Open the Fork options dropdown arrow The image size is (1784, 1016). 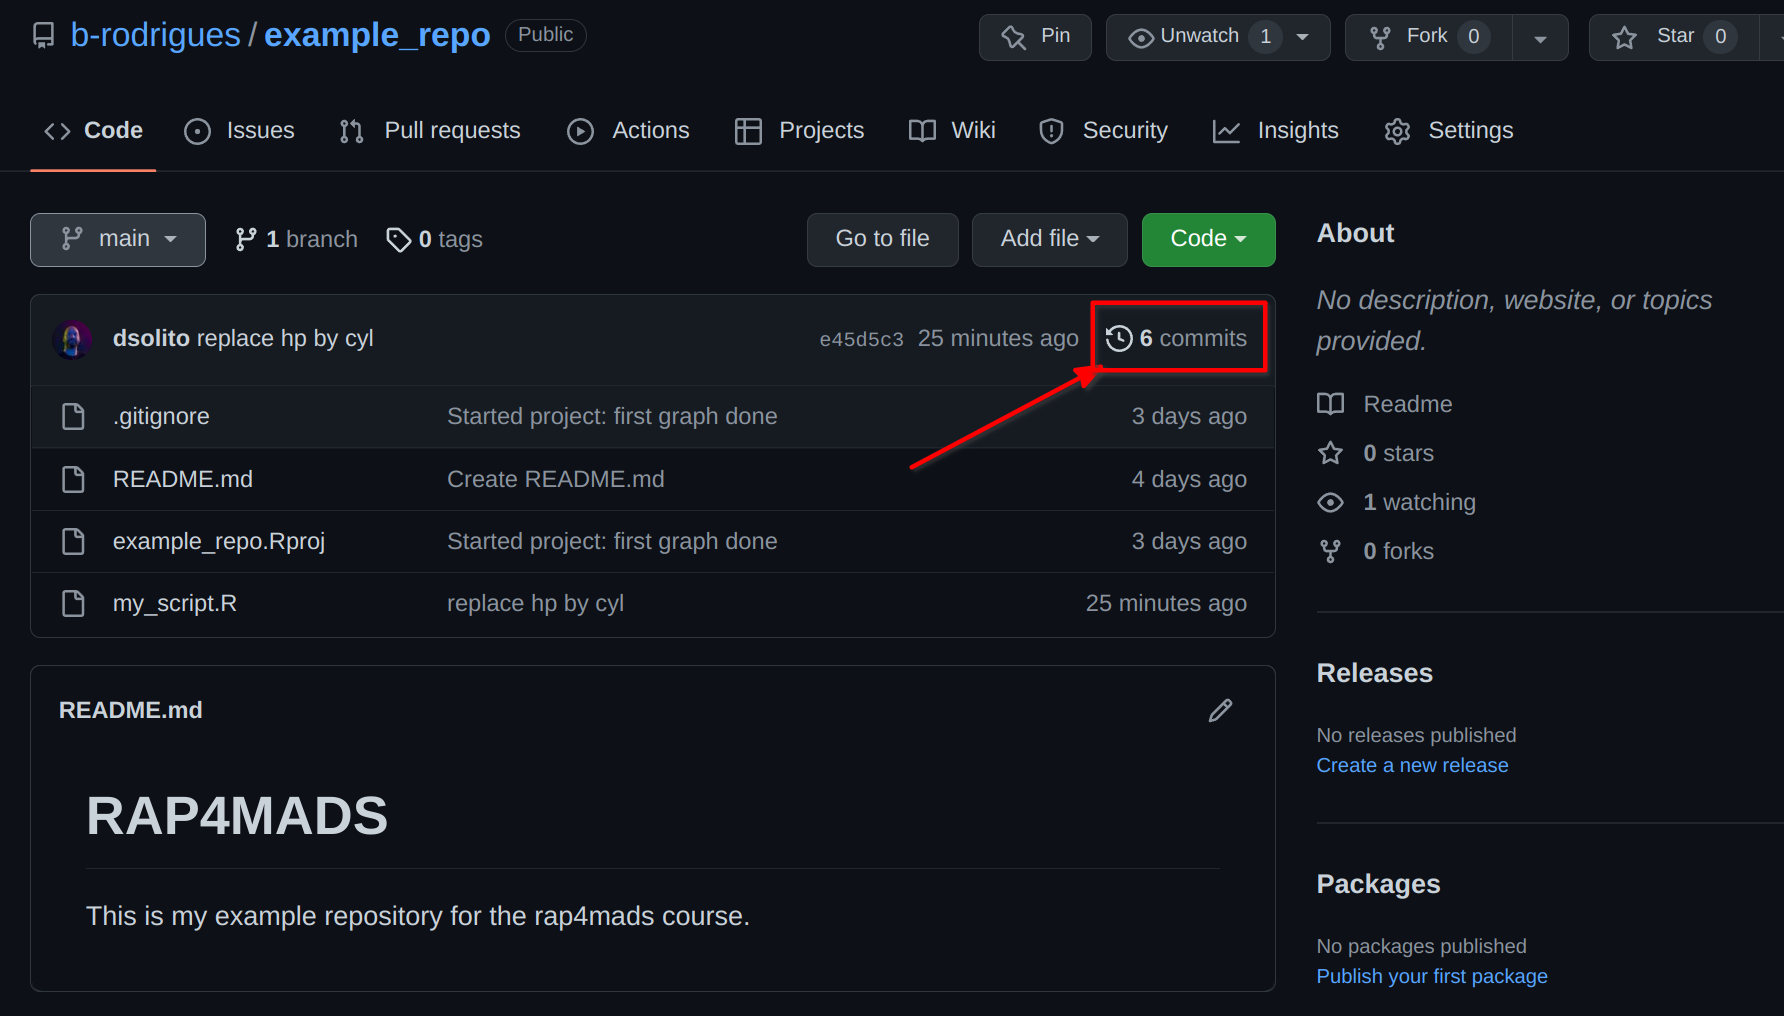pyautogui.click(x=1540, y=38)
